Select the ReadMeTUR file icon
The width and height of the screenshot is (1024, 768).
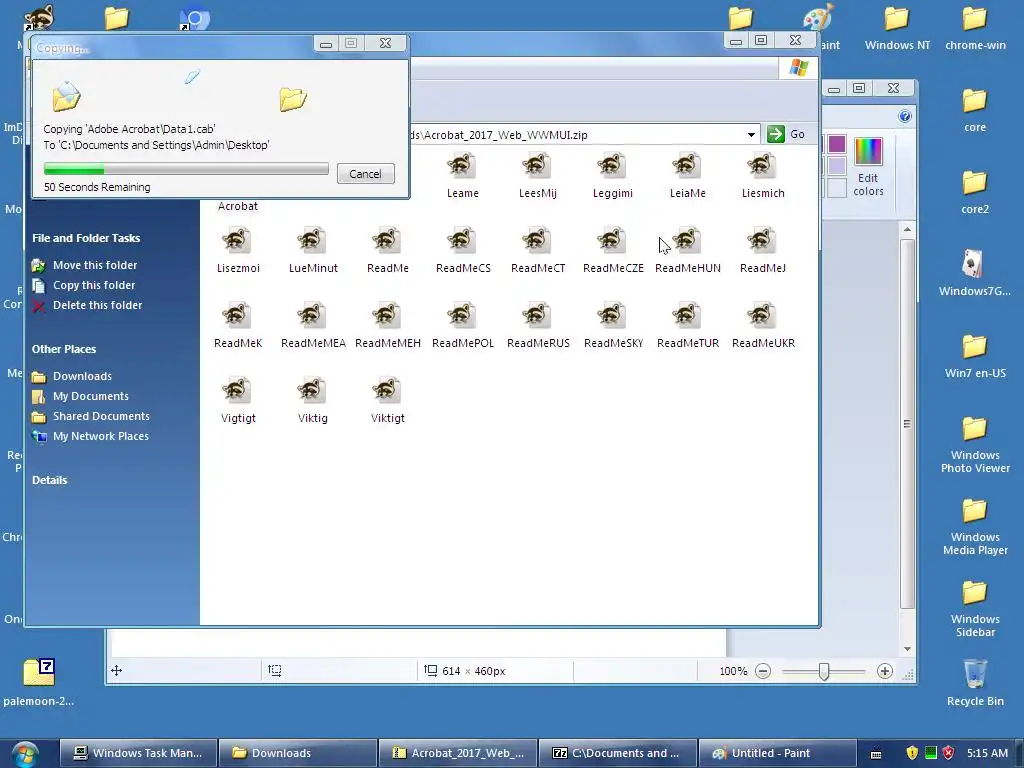pos(688,316)
